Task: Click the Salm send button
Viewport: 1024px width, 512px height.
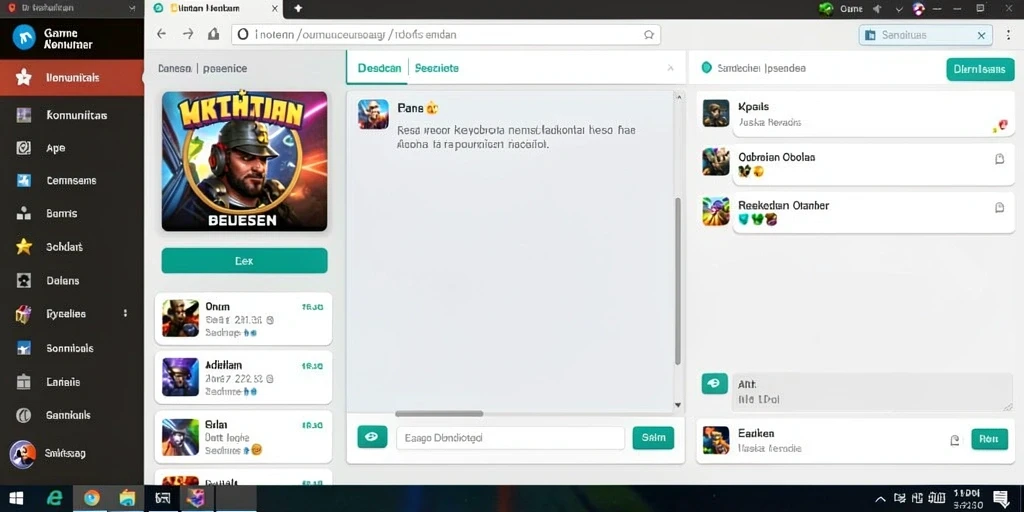Action: [653, 438]
